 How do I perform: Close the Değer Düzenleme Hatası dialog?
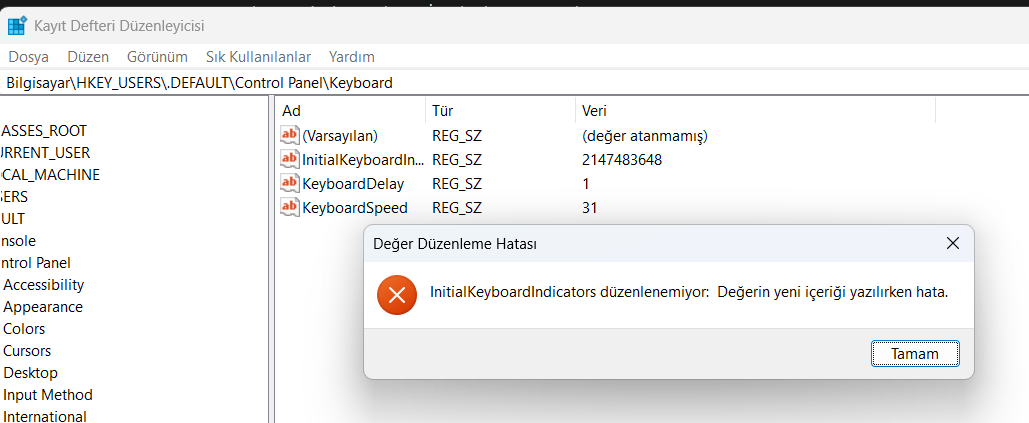coord(953,243)
